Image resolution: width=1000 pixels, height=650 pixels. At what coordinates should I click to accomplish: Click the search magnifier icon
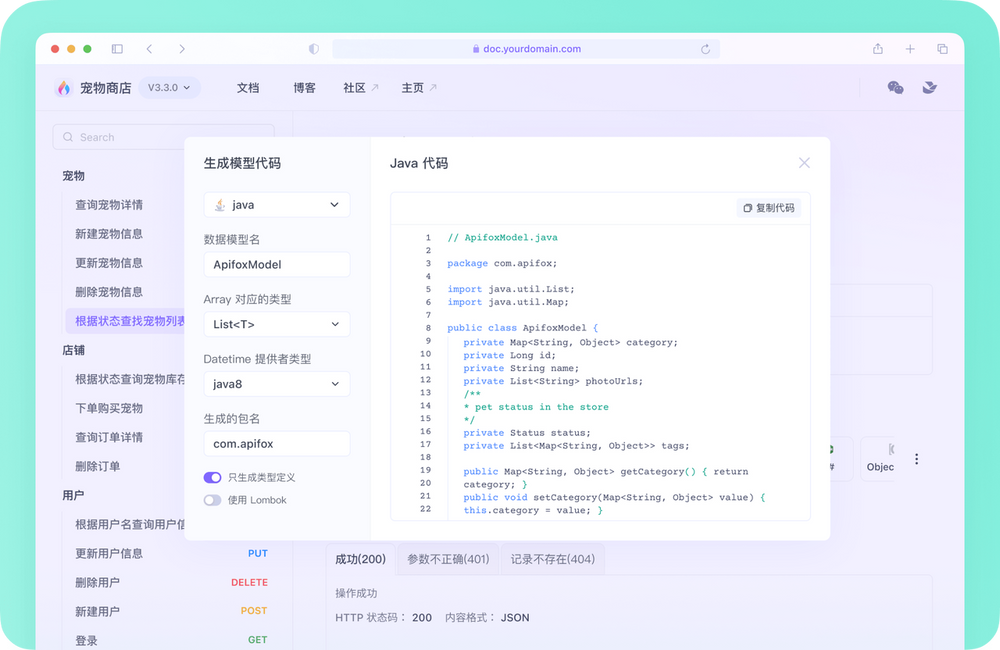tap(68, 137)
